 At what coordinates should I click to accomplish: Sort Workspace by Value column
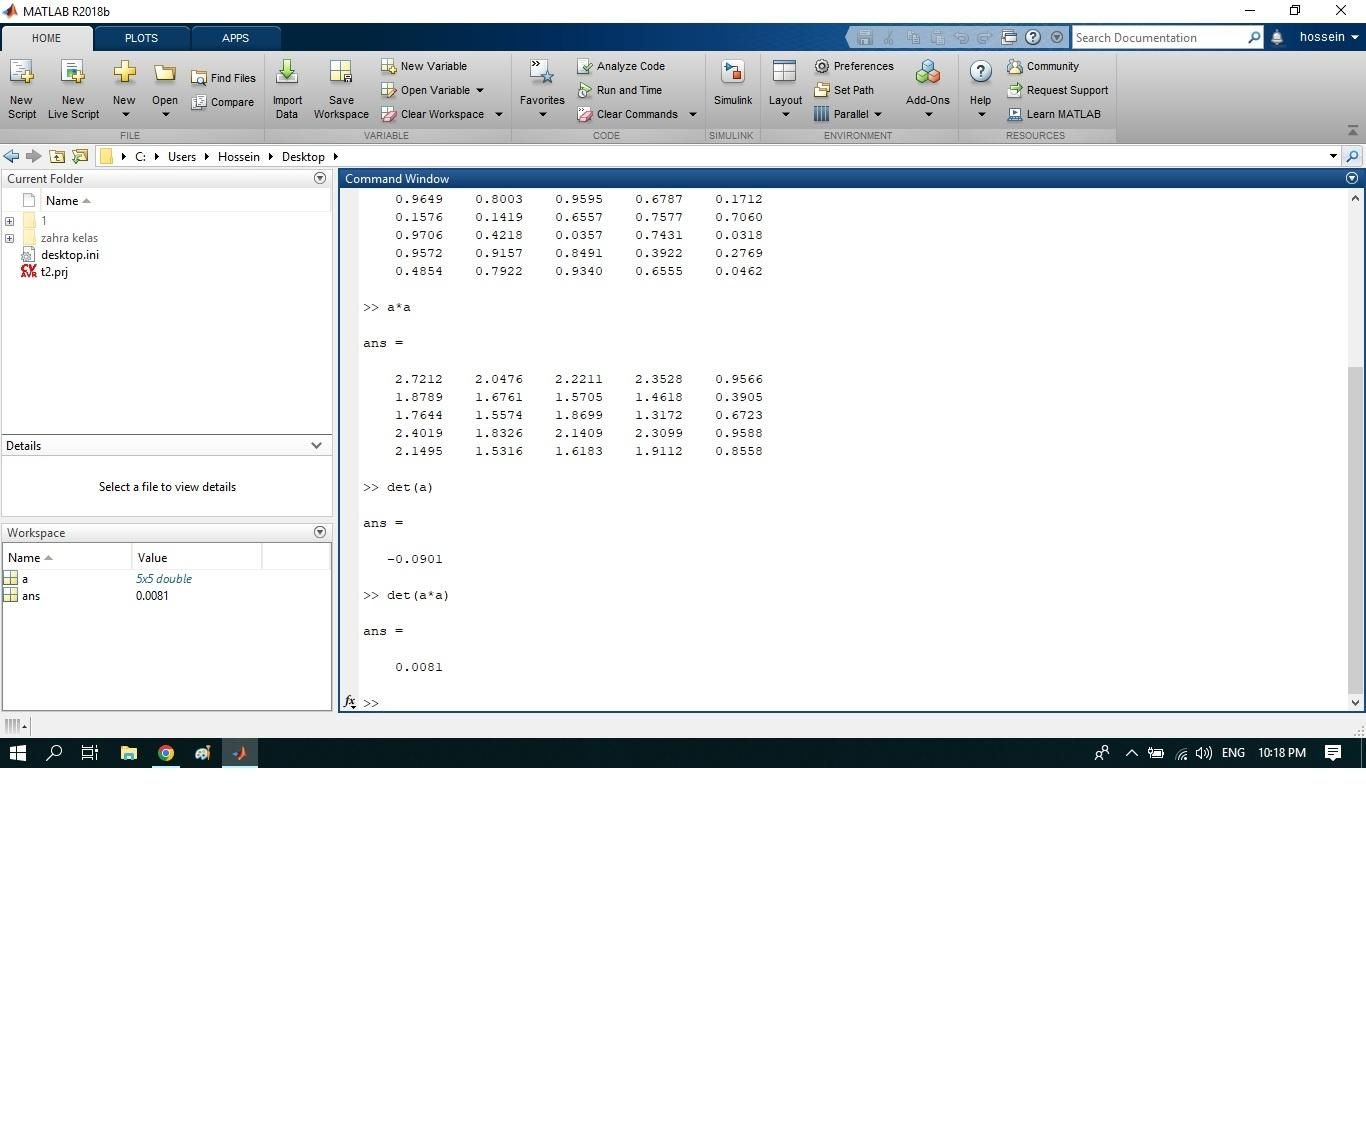196,558
